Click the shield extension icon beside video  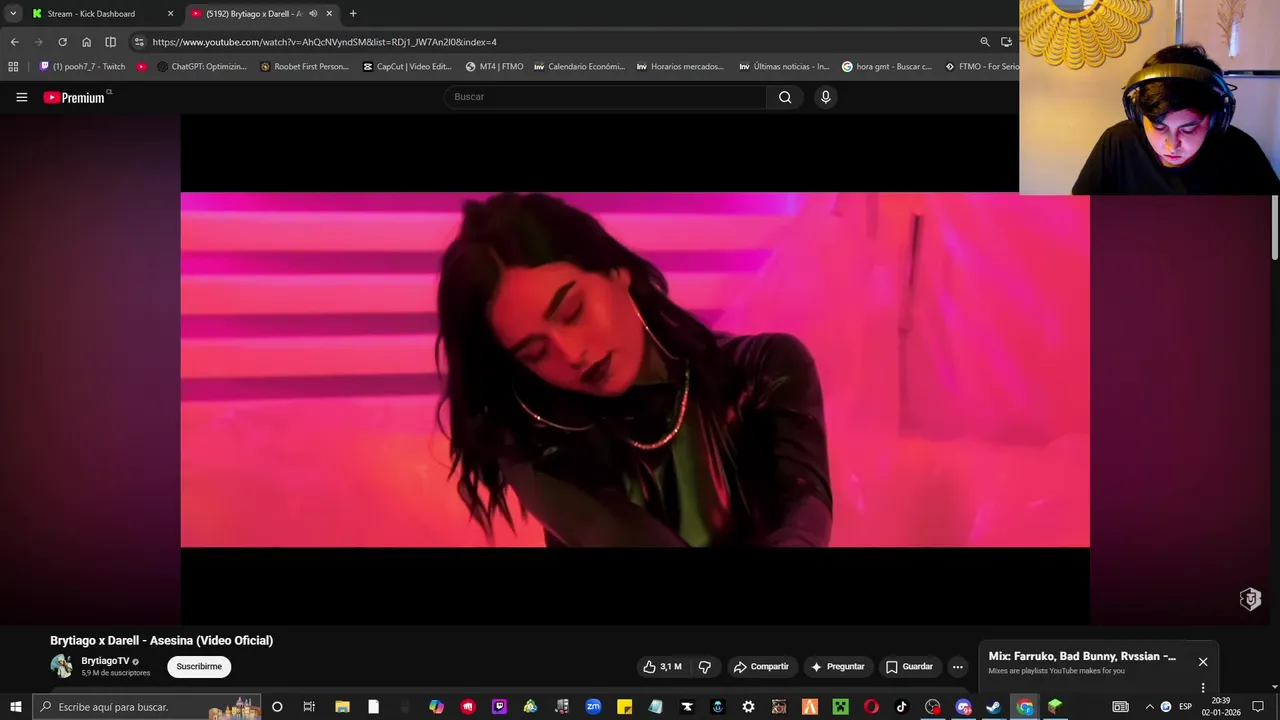[1250, 599]
